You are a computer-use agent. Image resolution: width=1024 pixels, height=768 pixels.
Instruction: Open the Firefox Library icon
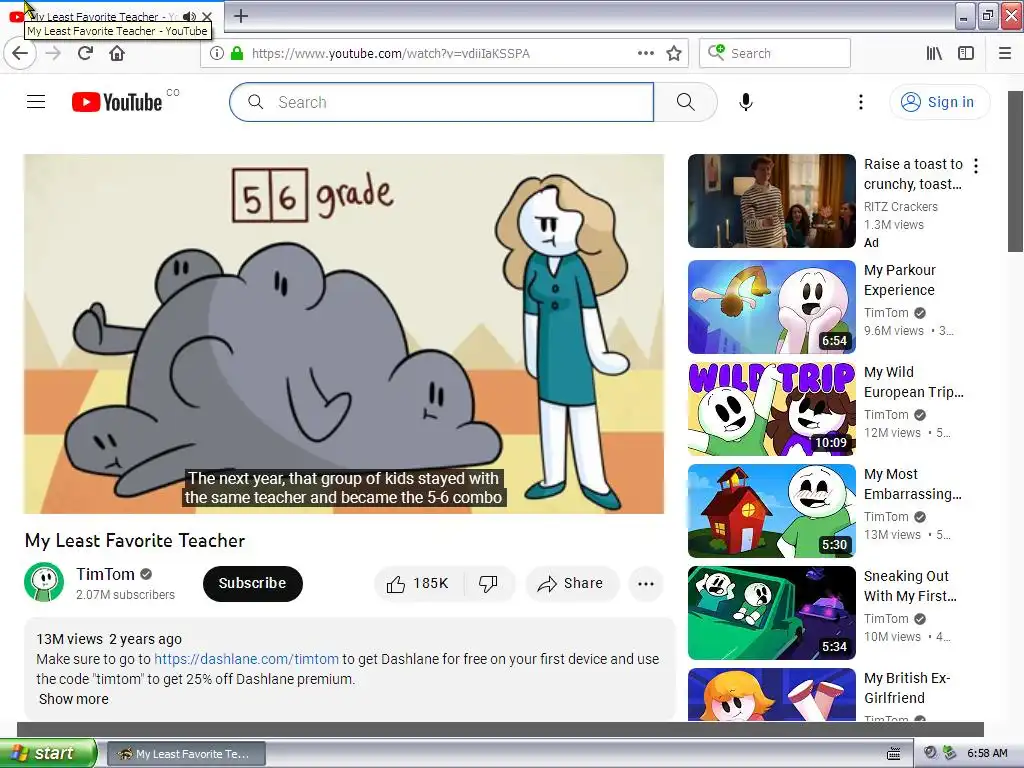click(934, 54)
